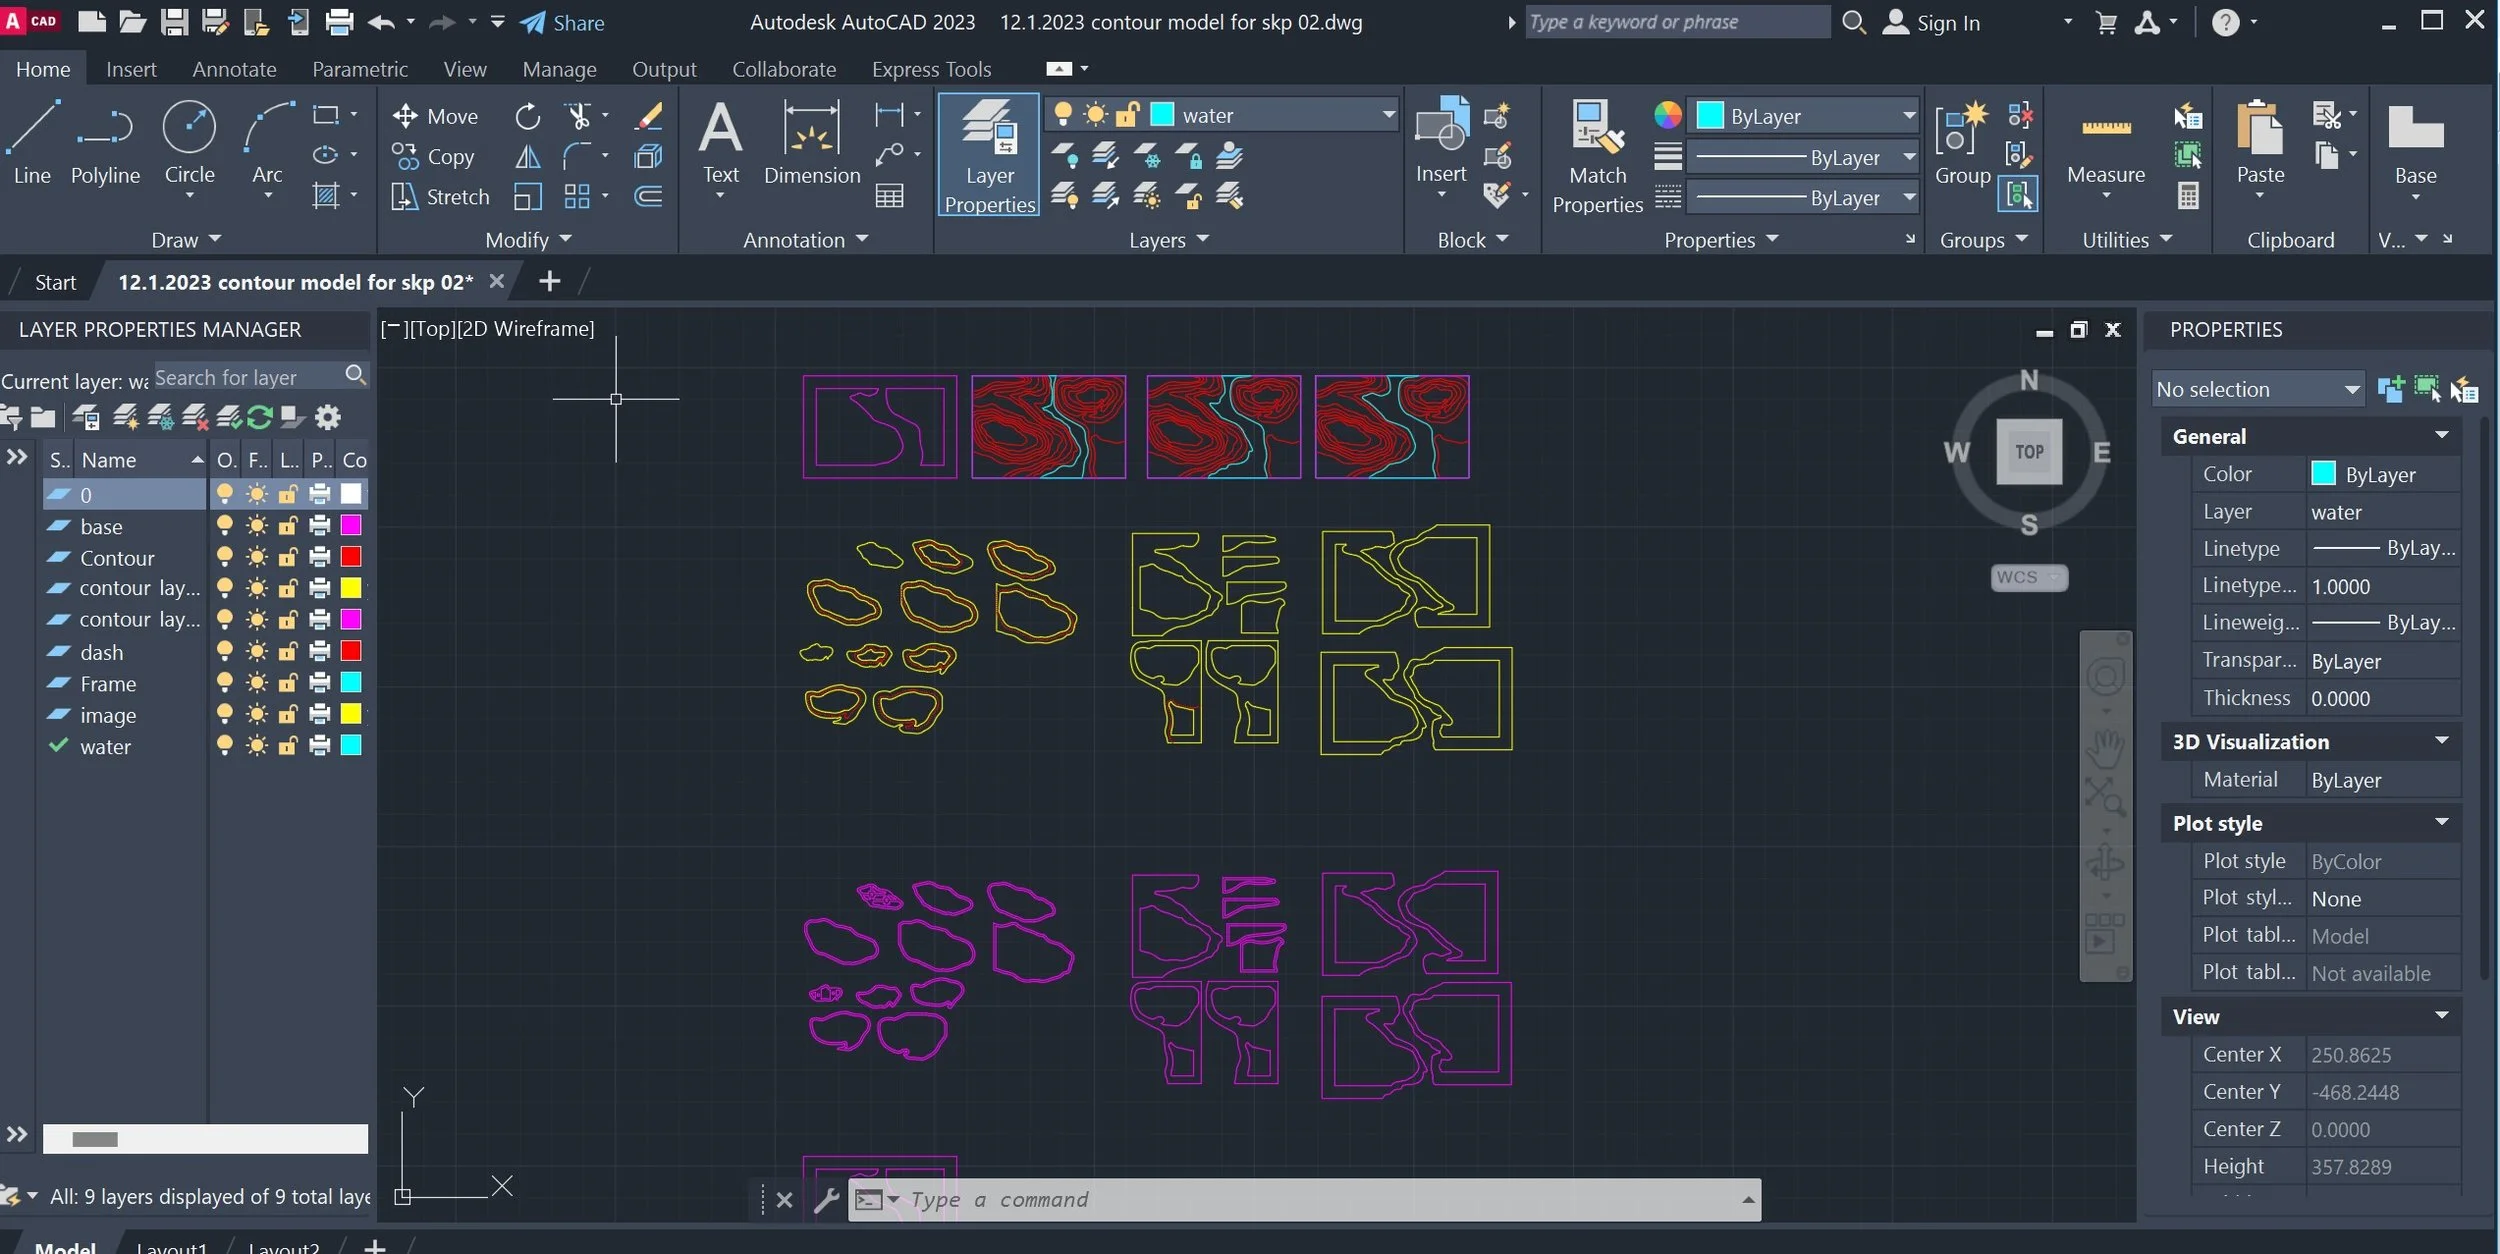Collapse the 3D Visualization section
This screenshot has width=2500, height=1254.
point(2441,741)
